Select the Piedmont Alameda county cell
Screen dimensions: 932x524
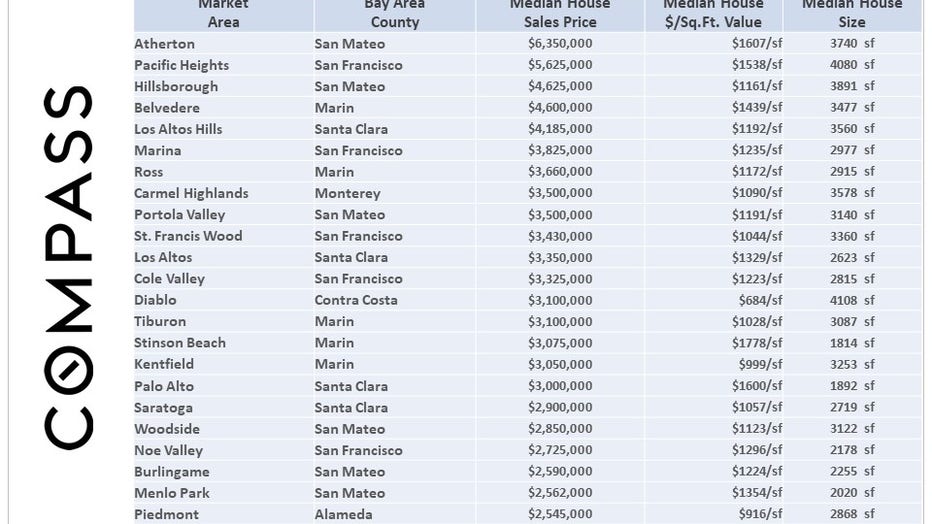click(344, 515)
